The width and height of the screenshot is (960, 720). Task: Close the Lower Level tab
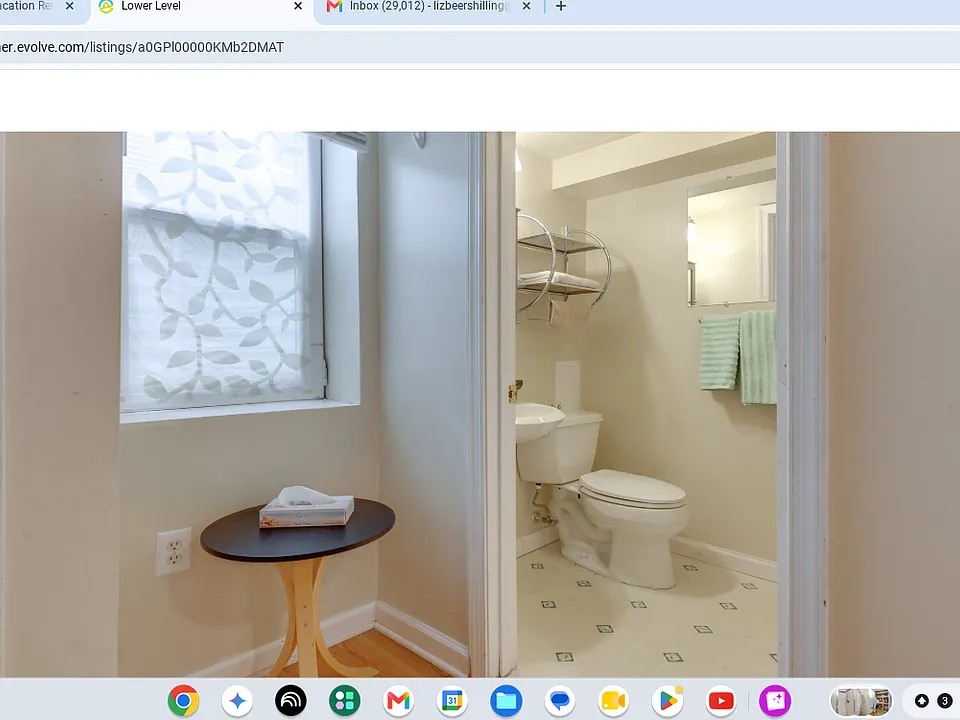298,6
